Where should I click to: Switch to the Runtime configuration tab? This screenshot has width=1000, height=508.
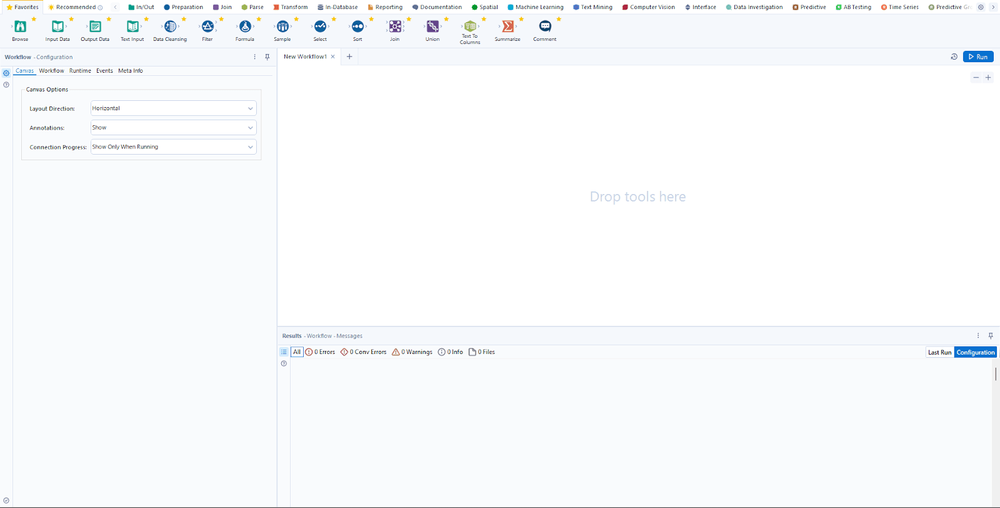click(x=80, y=71)
